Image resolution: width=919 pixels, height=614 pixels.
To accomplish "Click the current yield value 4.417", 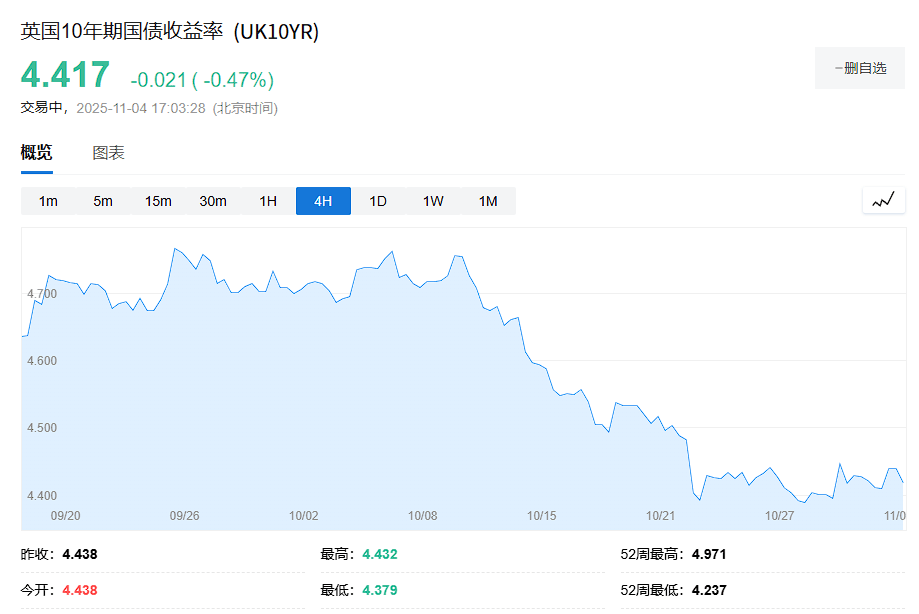I will 66,76.
